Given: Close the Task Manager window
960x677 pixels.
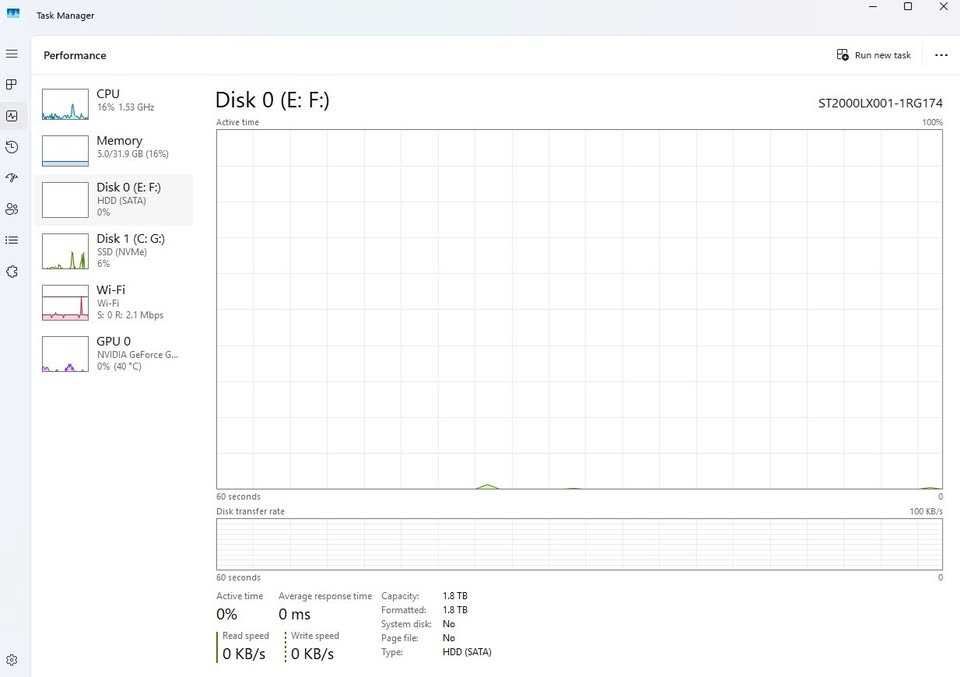Looking at the screenshot, I should point(943,7).
